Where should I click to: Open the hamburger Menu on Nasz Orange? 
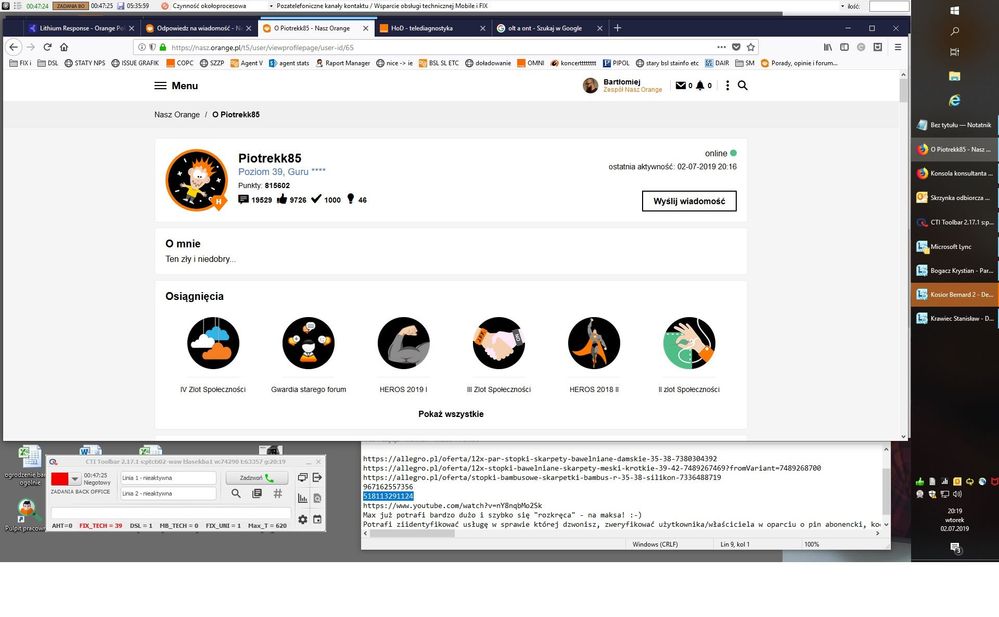[x=176, y=86]
